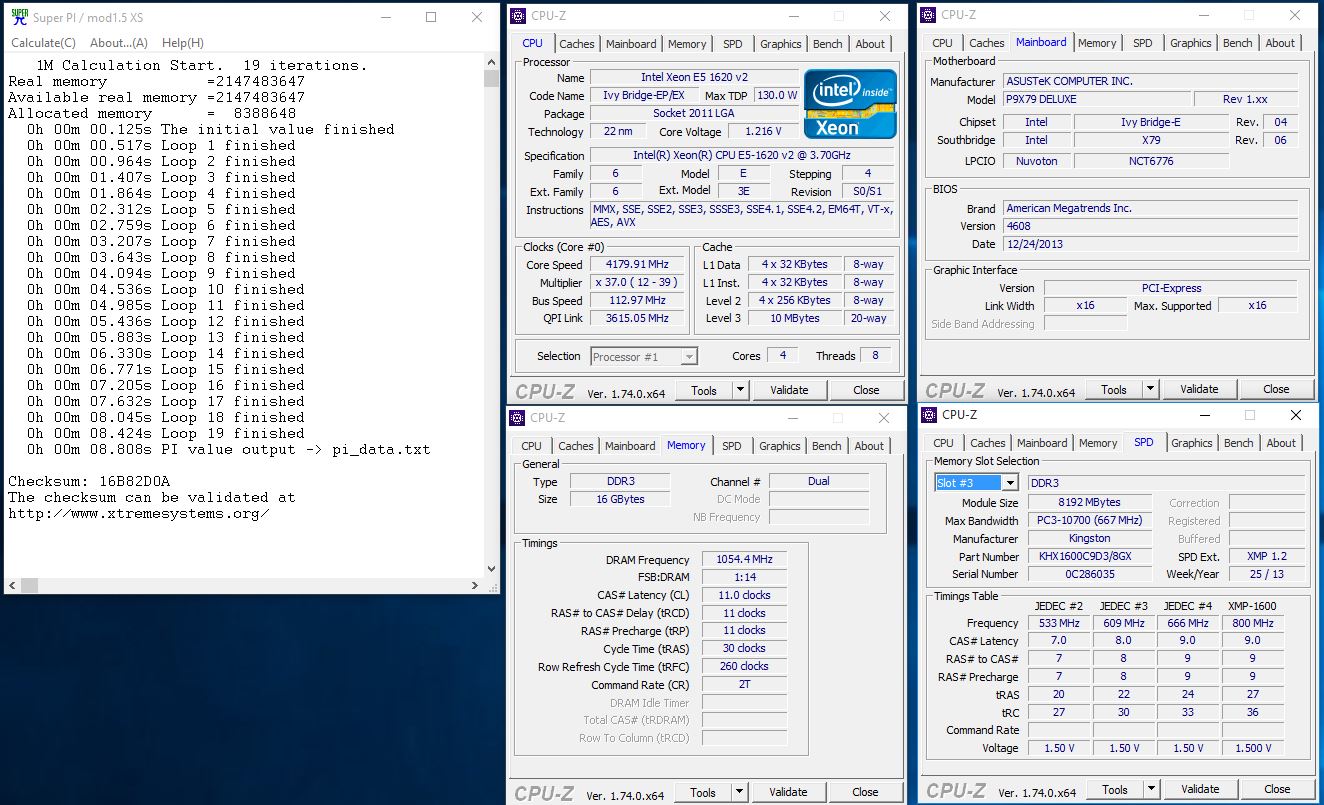Viewport: 1324px width, 805px height.
Task: Switch to Caches tab in the Mainboard window
Action: click(987, 43)
